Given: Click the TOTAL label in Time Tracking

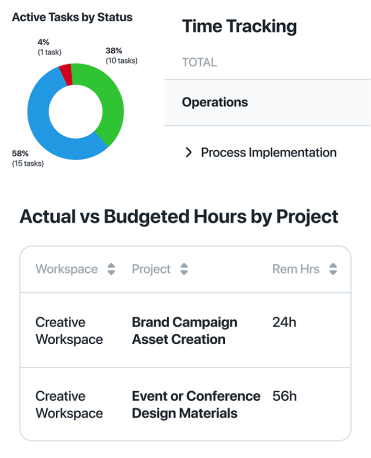Looking at the screenshot, I should pos(199,62).
